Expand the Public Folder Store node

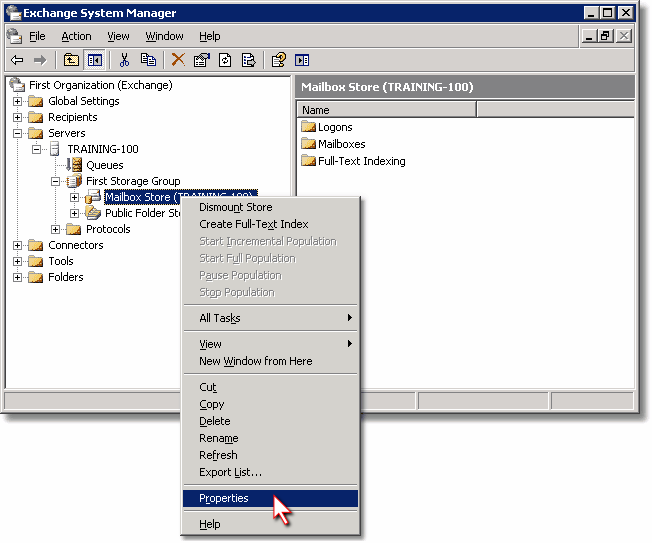74,213
